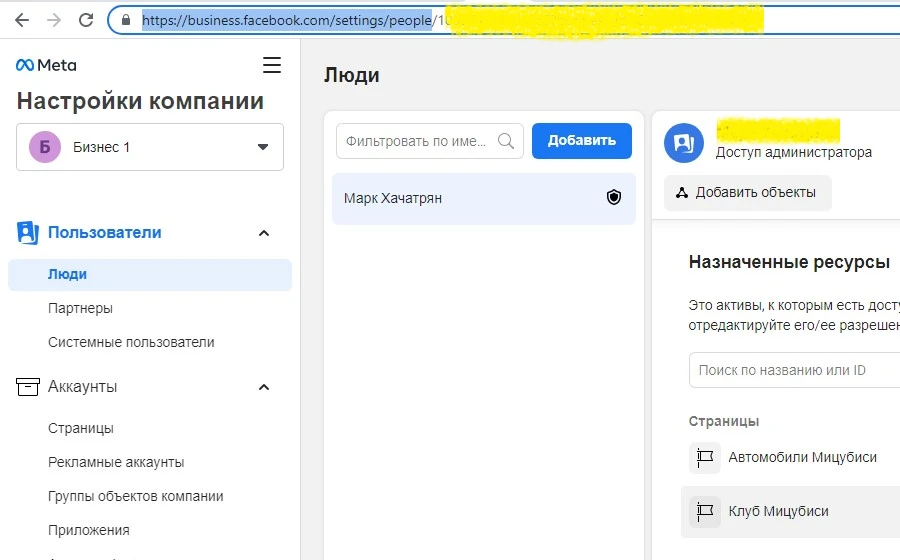Viewport: 900px width, 560px height.
Task: Click the Добавить объекты button
Action: point(748,193)
